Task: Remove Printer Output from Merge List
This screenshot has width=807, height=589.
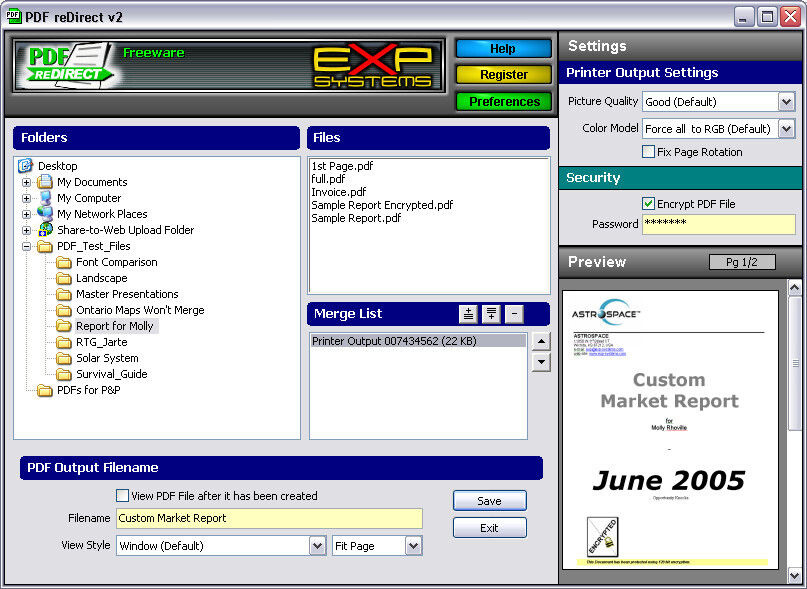Action: click(514, 313)
